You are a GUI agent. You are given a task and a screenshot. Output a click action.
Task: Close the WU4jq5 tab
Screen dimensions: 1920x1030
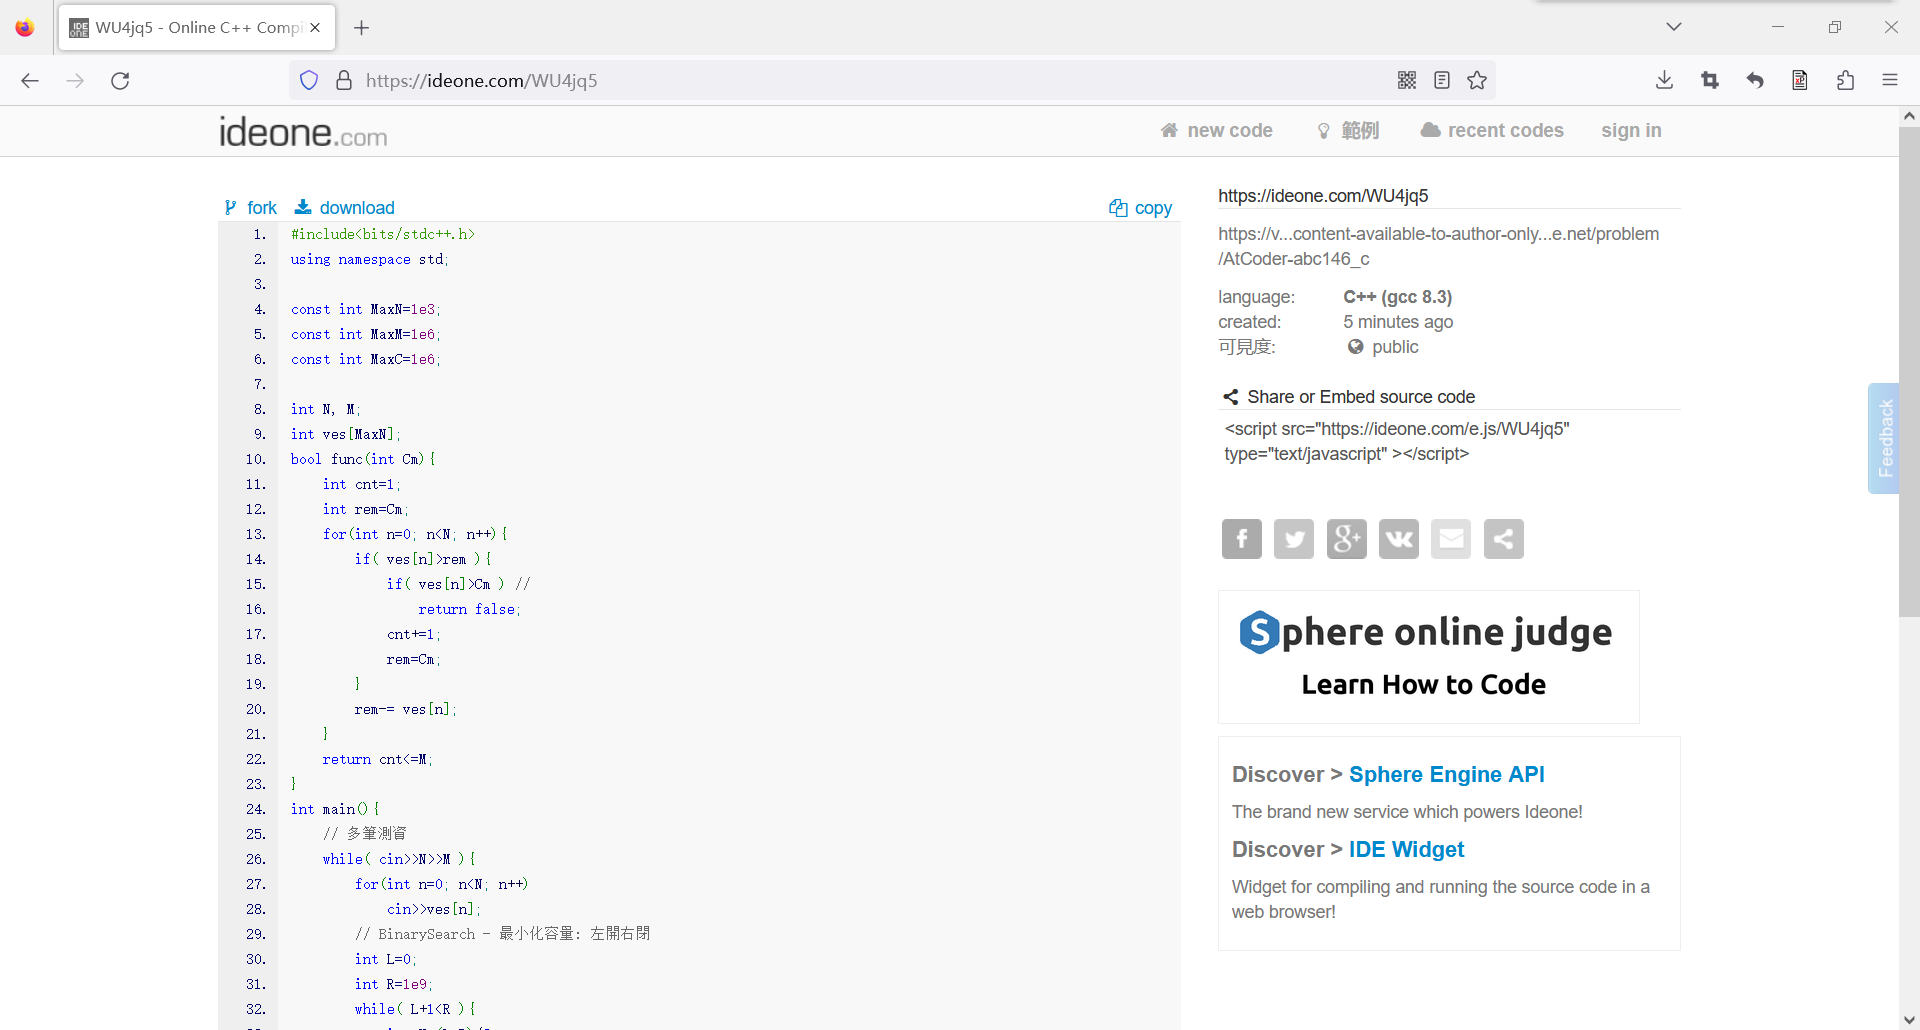click(x=315, y=28)
